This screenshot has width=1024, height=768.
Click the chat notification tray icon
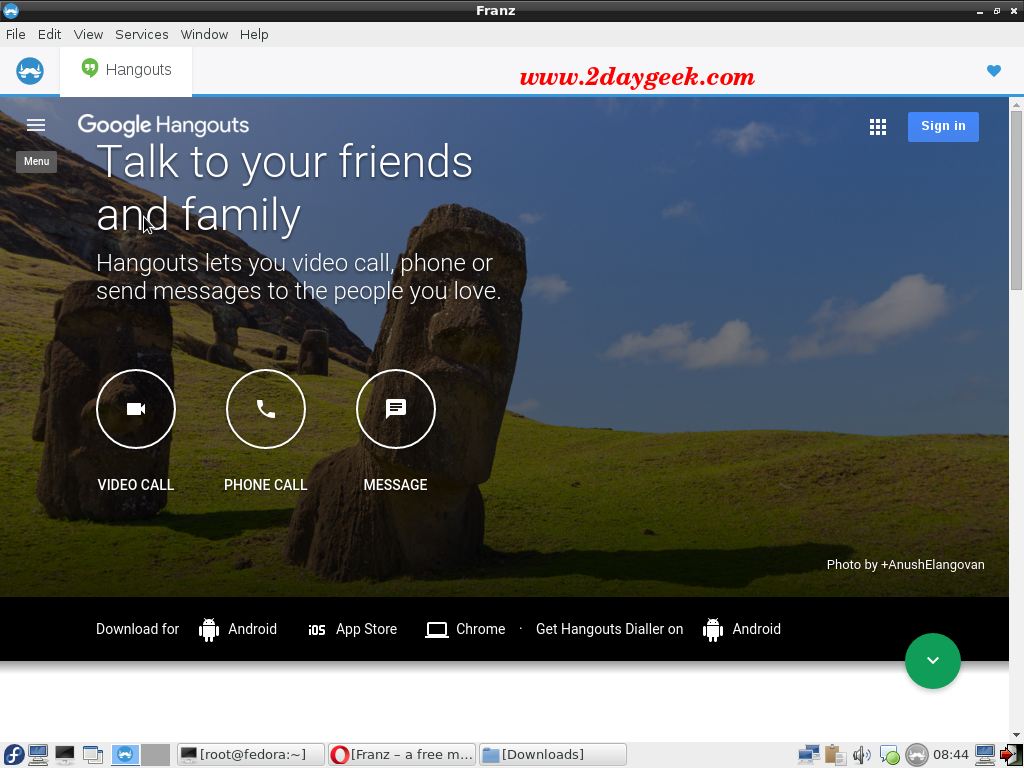(x=889, y=755)
